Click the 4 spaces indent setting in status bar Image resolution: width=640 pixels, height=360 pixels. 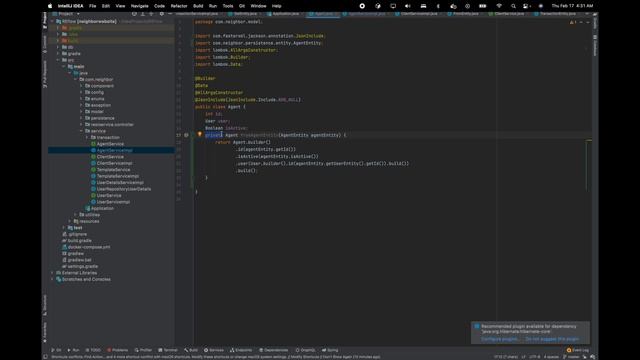coord(551,357)
